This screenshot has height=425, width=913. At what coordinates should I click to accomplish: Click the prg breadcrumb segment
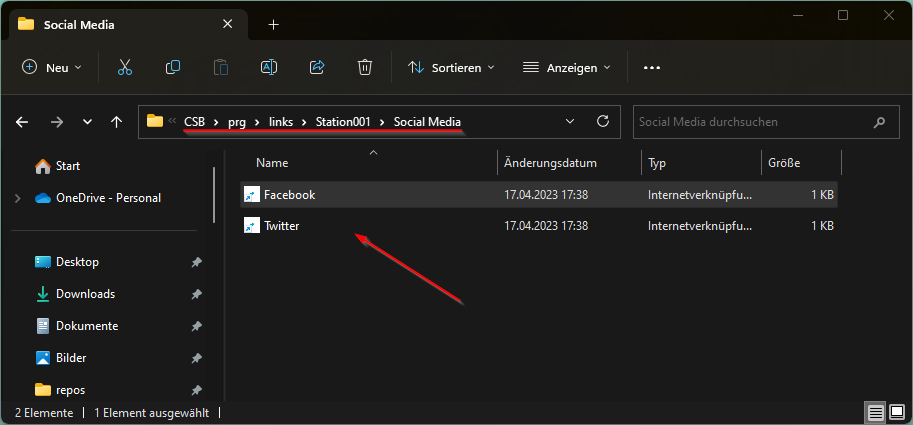tap(237, 122)
